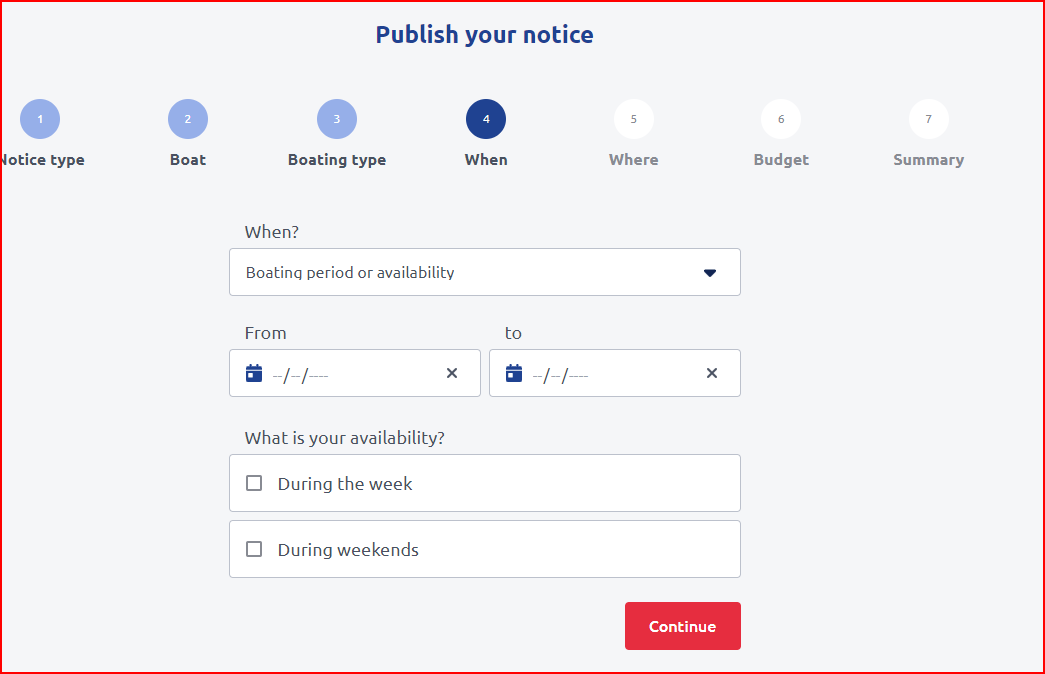Viewport: 1045px width, 674px height.
Task: Clear the 'to' date with X icon
Action: click(x=712, y=373)
